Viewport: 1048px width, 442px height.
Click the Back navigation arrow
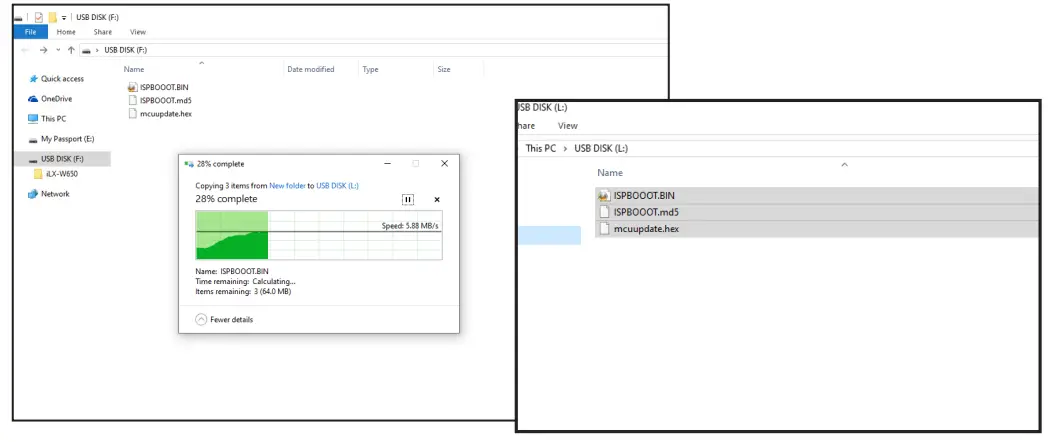click(25, 50)
